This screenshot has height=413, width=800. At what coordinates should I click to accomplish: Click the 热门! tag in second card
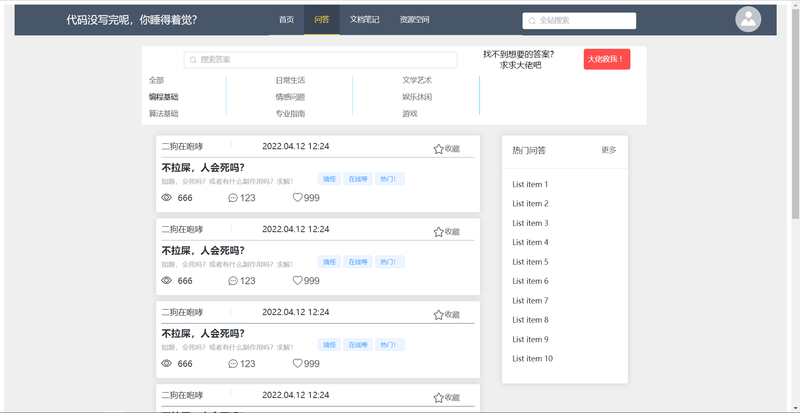click(390, 262)
